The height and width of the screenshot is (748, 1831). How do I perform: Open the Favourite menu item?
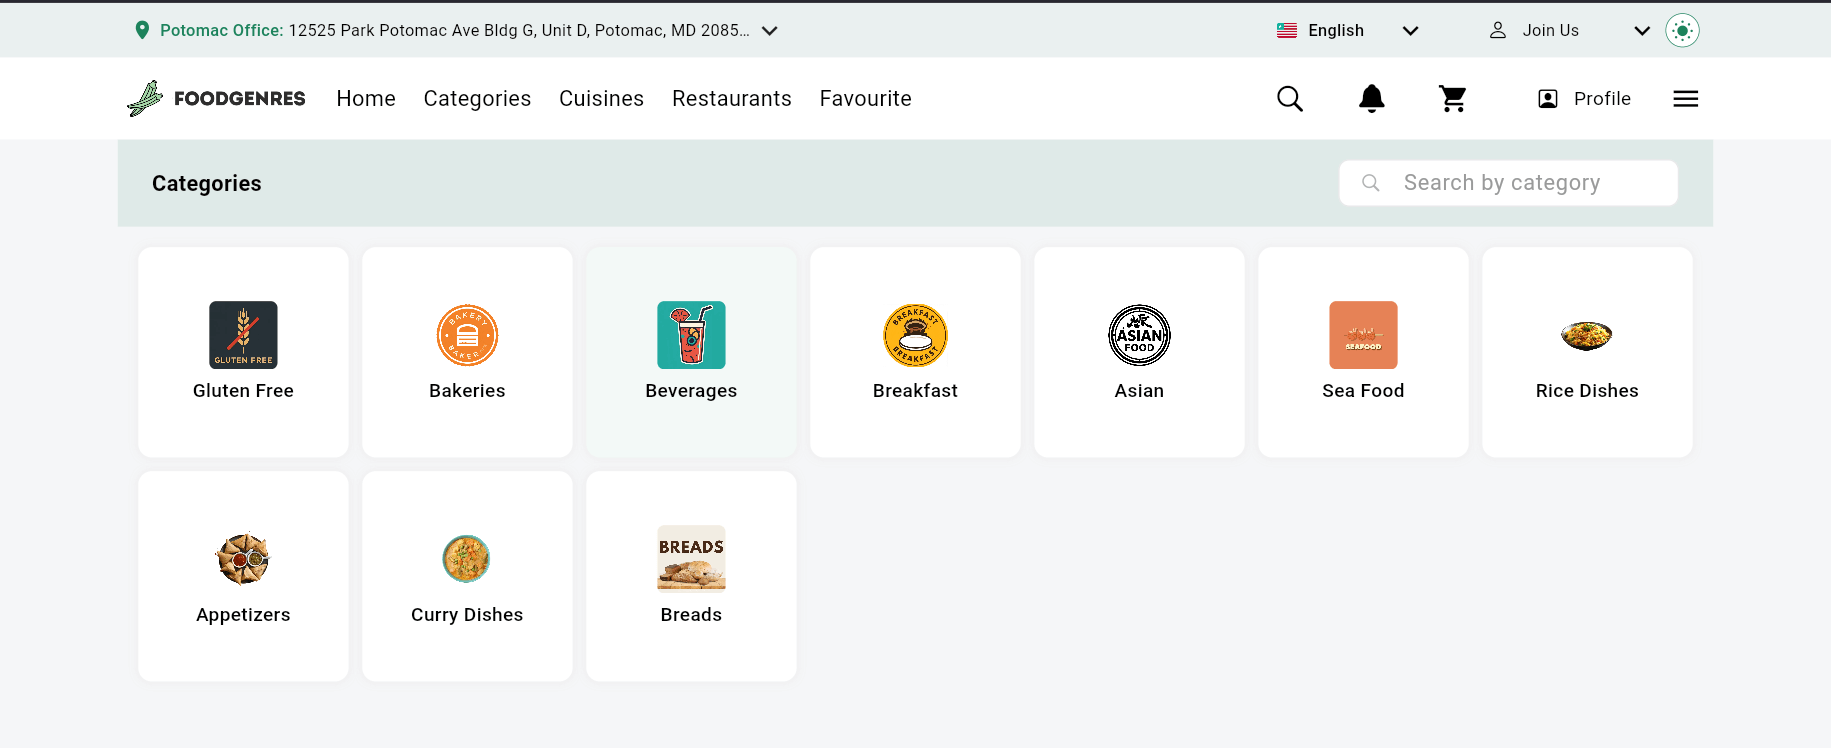click(865, 99)
